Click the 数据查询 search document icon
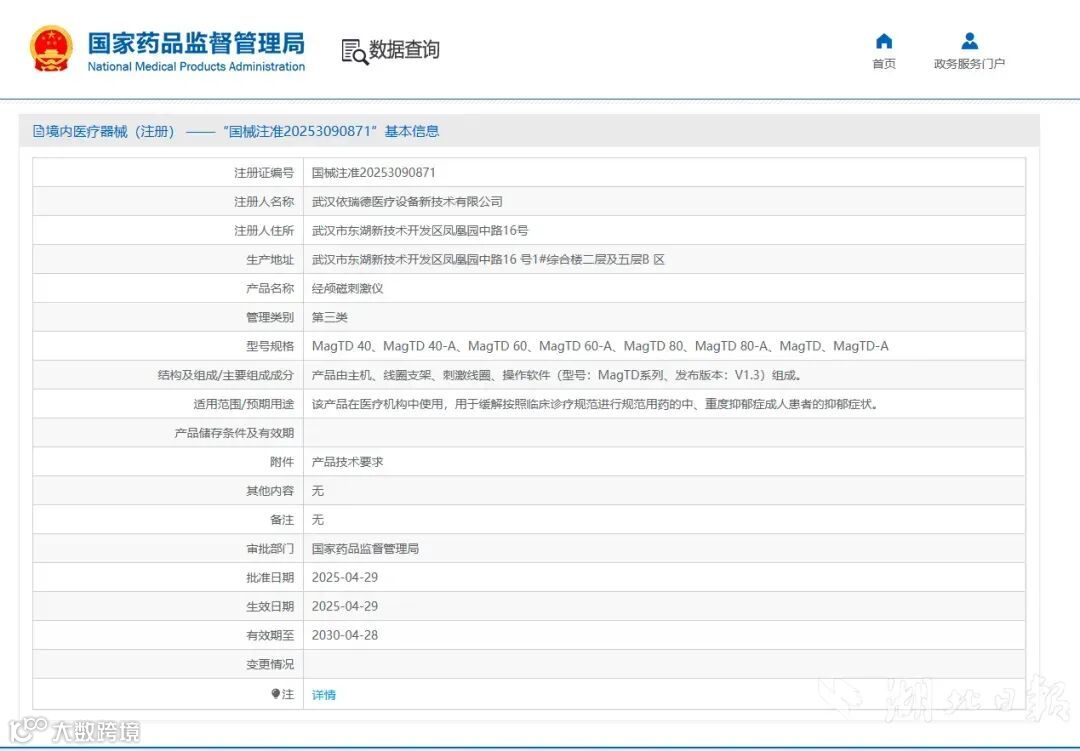 [355, 52]
